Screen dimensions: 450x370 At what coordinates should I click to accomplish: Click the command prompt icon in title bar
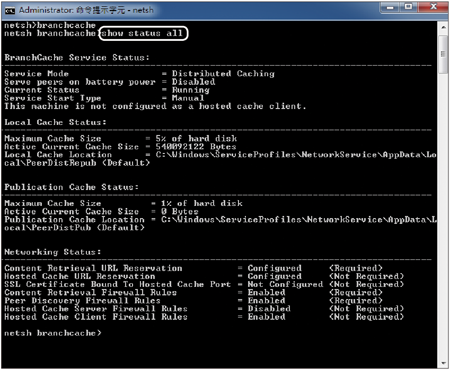click(10, 10)
